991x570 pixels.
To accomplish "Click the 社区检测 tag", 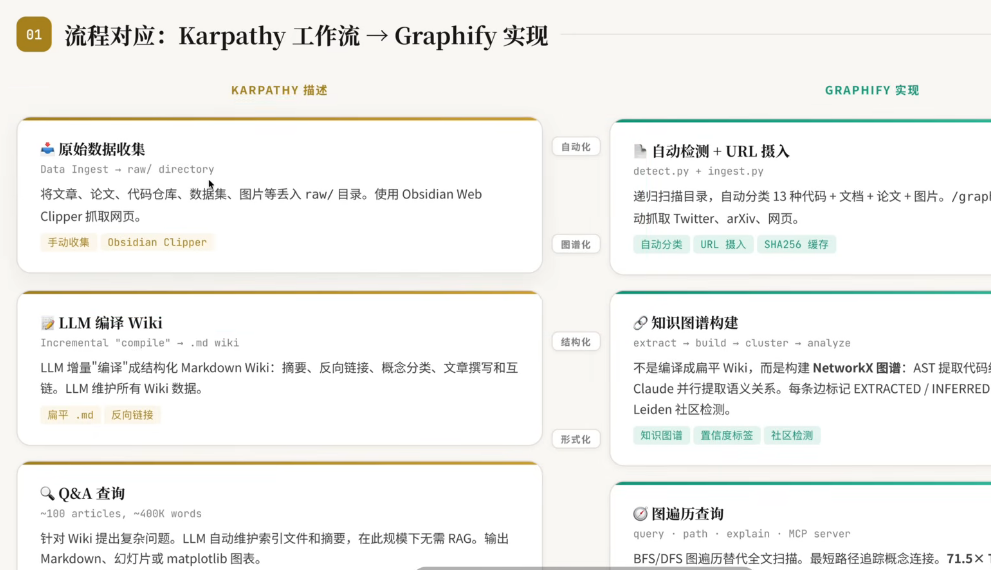I will pos(792,435).
